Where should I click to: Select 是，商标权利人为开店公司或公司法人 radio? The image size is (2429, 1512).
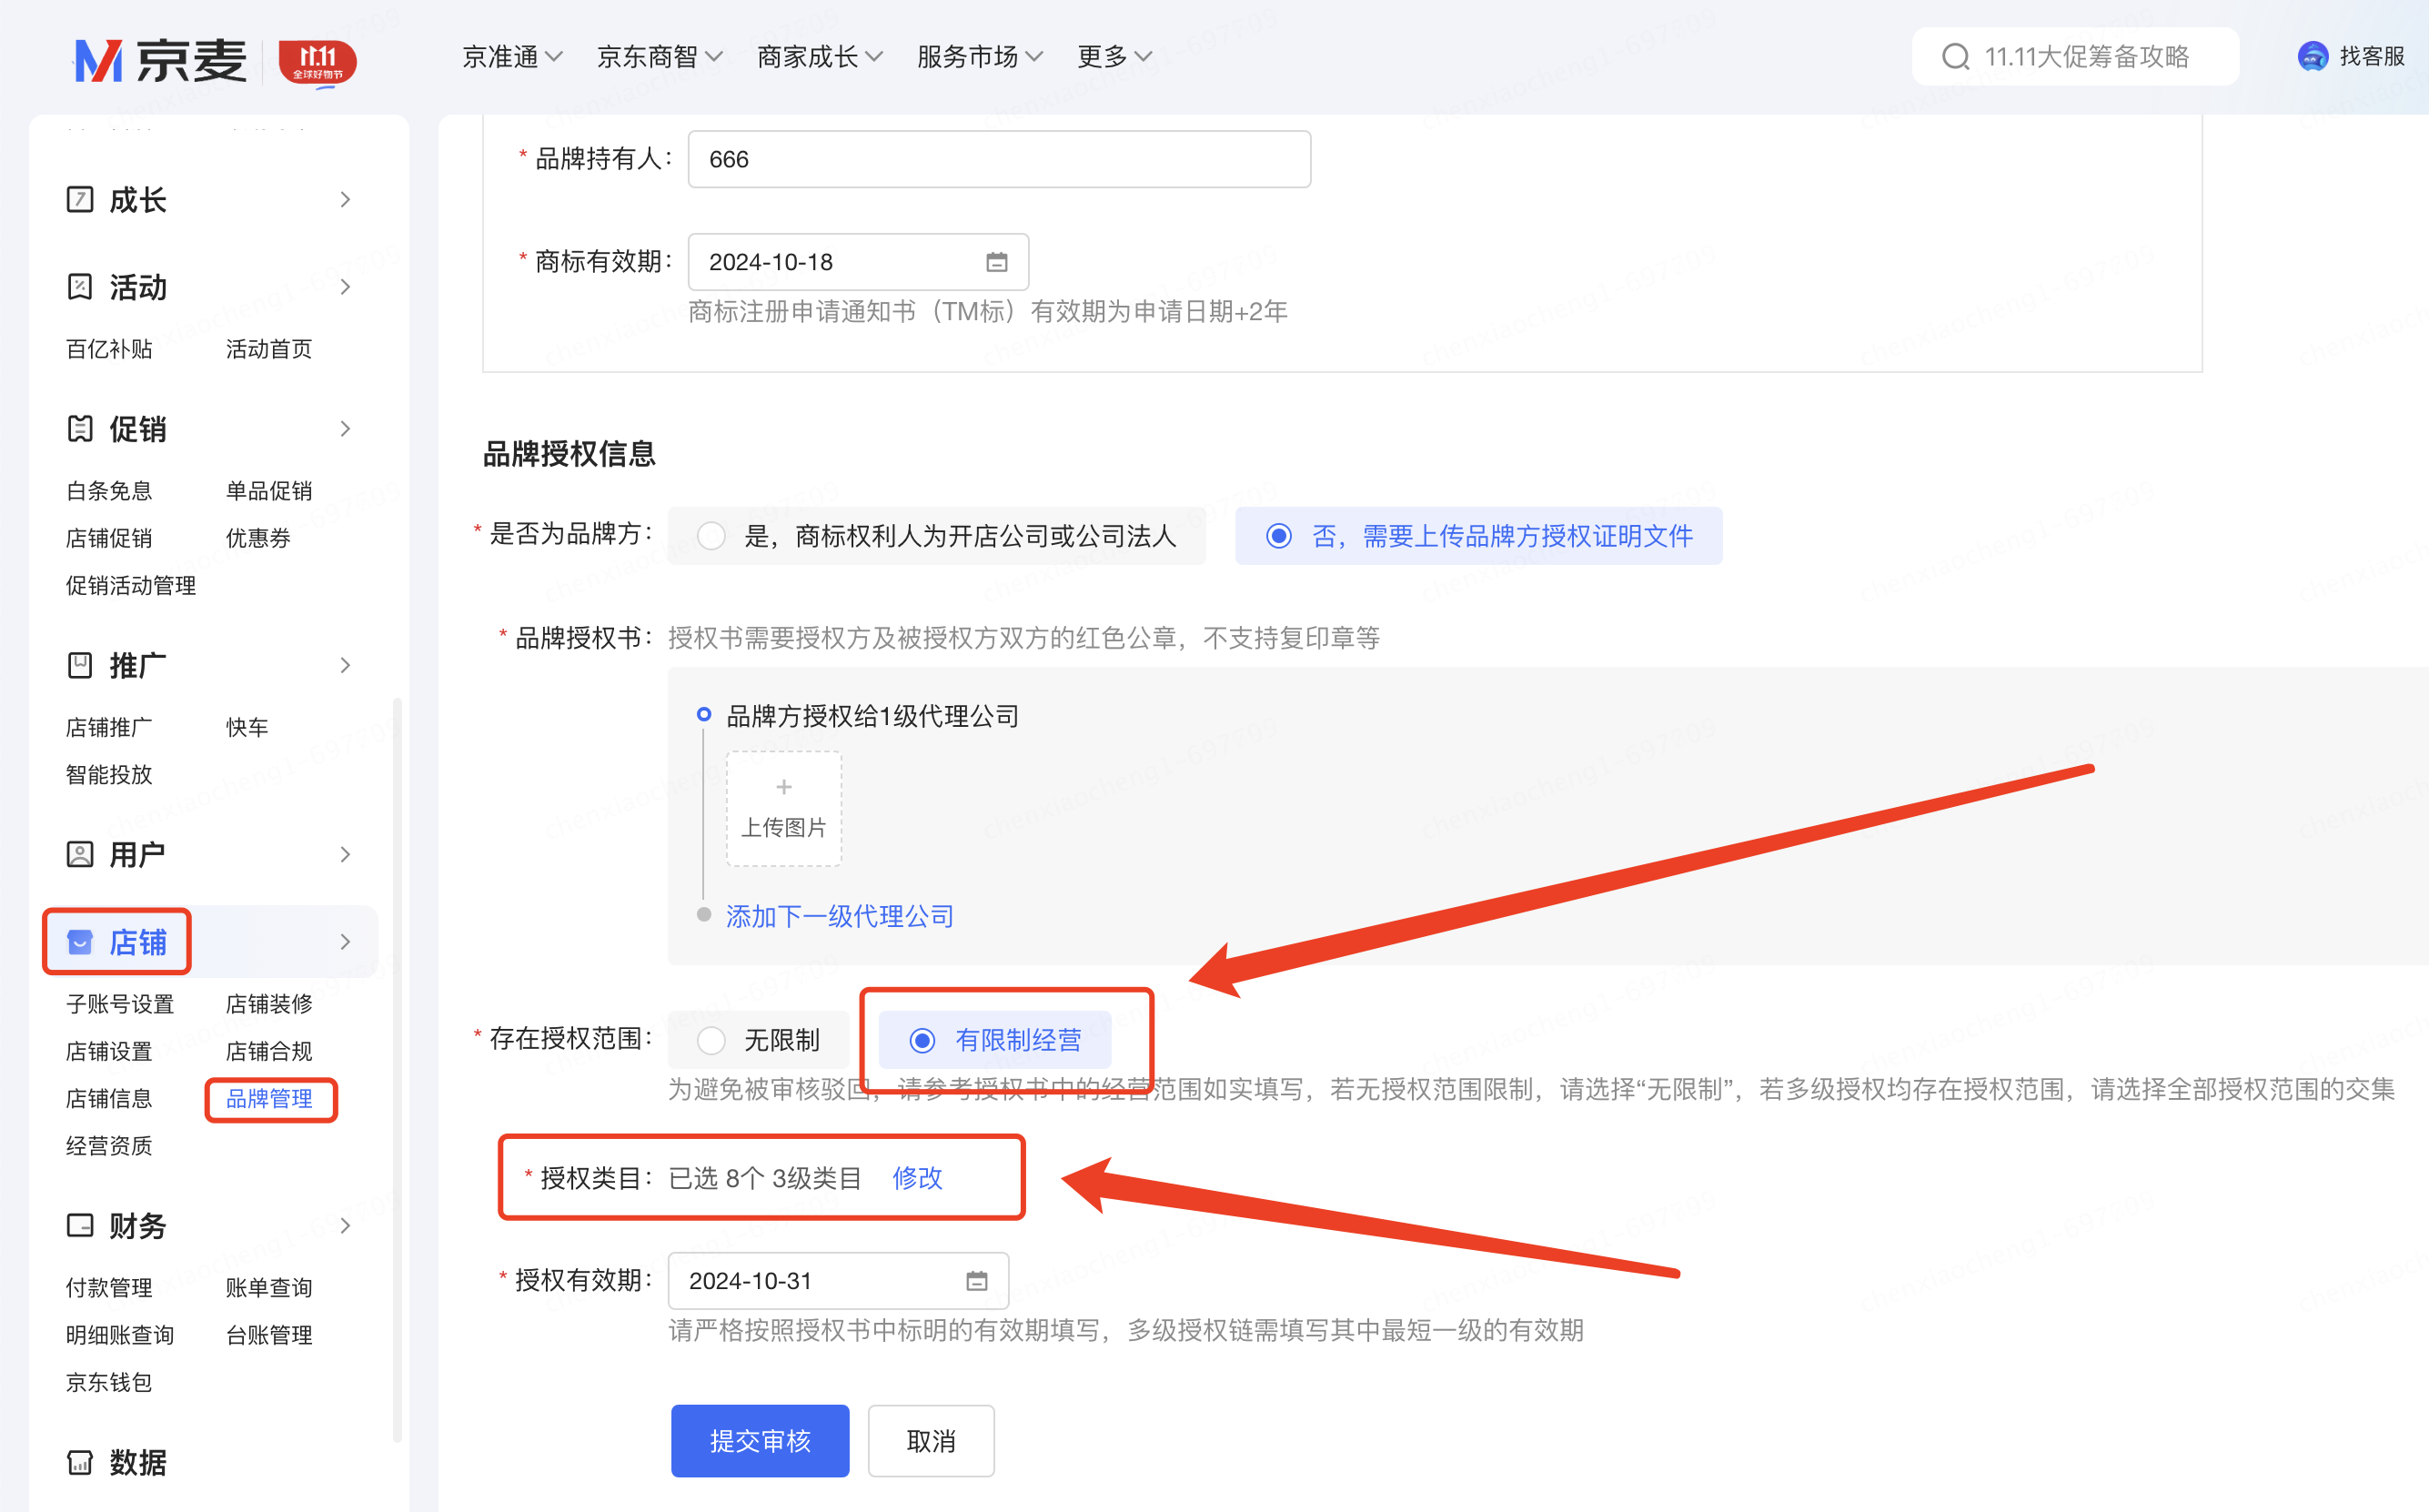(x=712, y=536)
